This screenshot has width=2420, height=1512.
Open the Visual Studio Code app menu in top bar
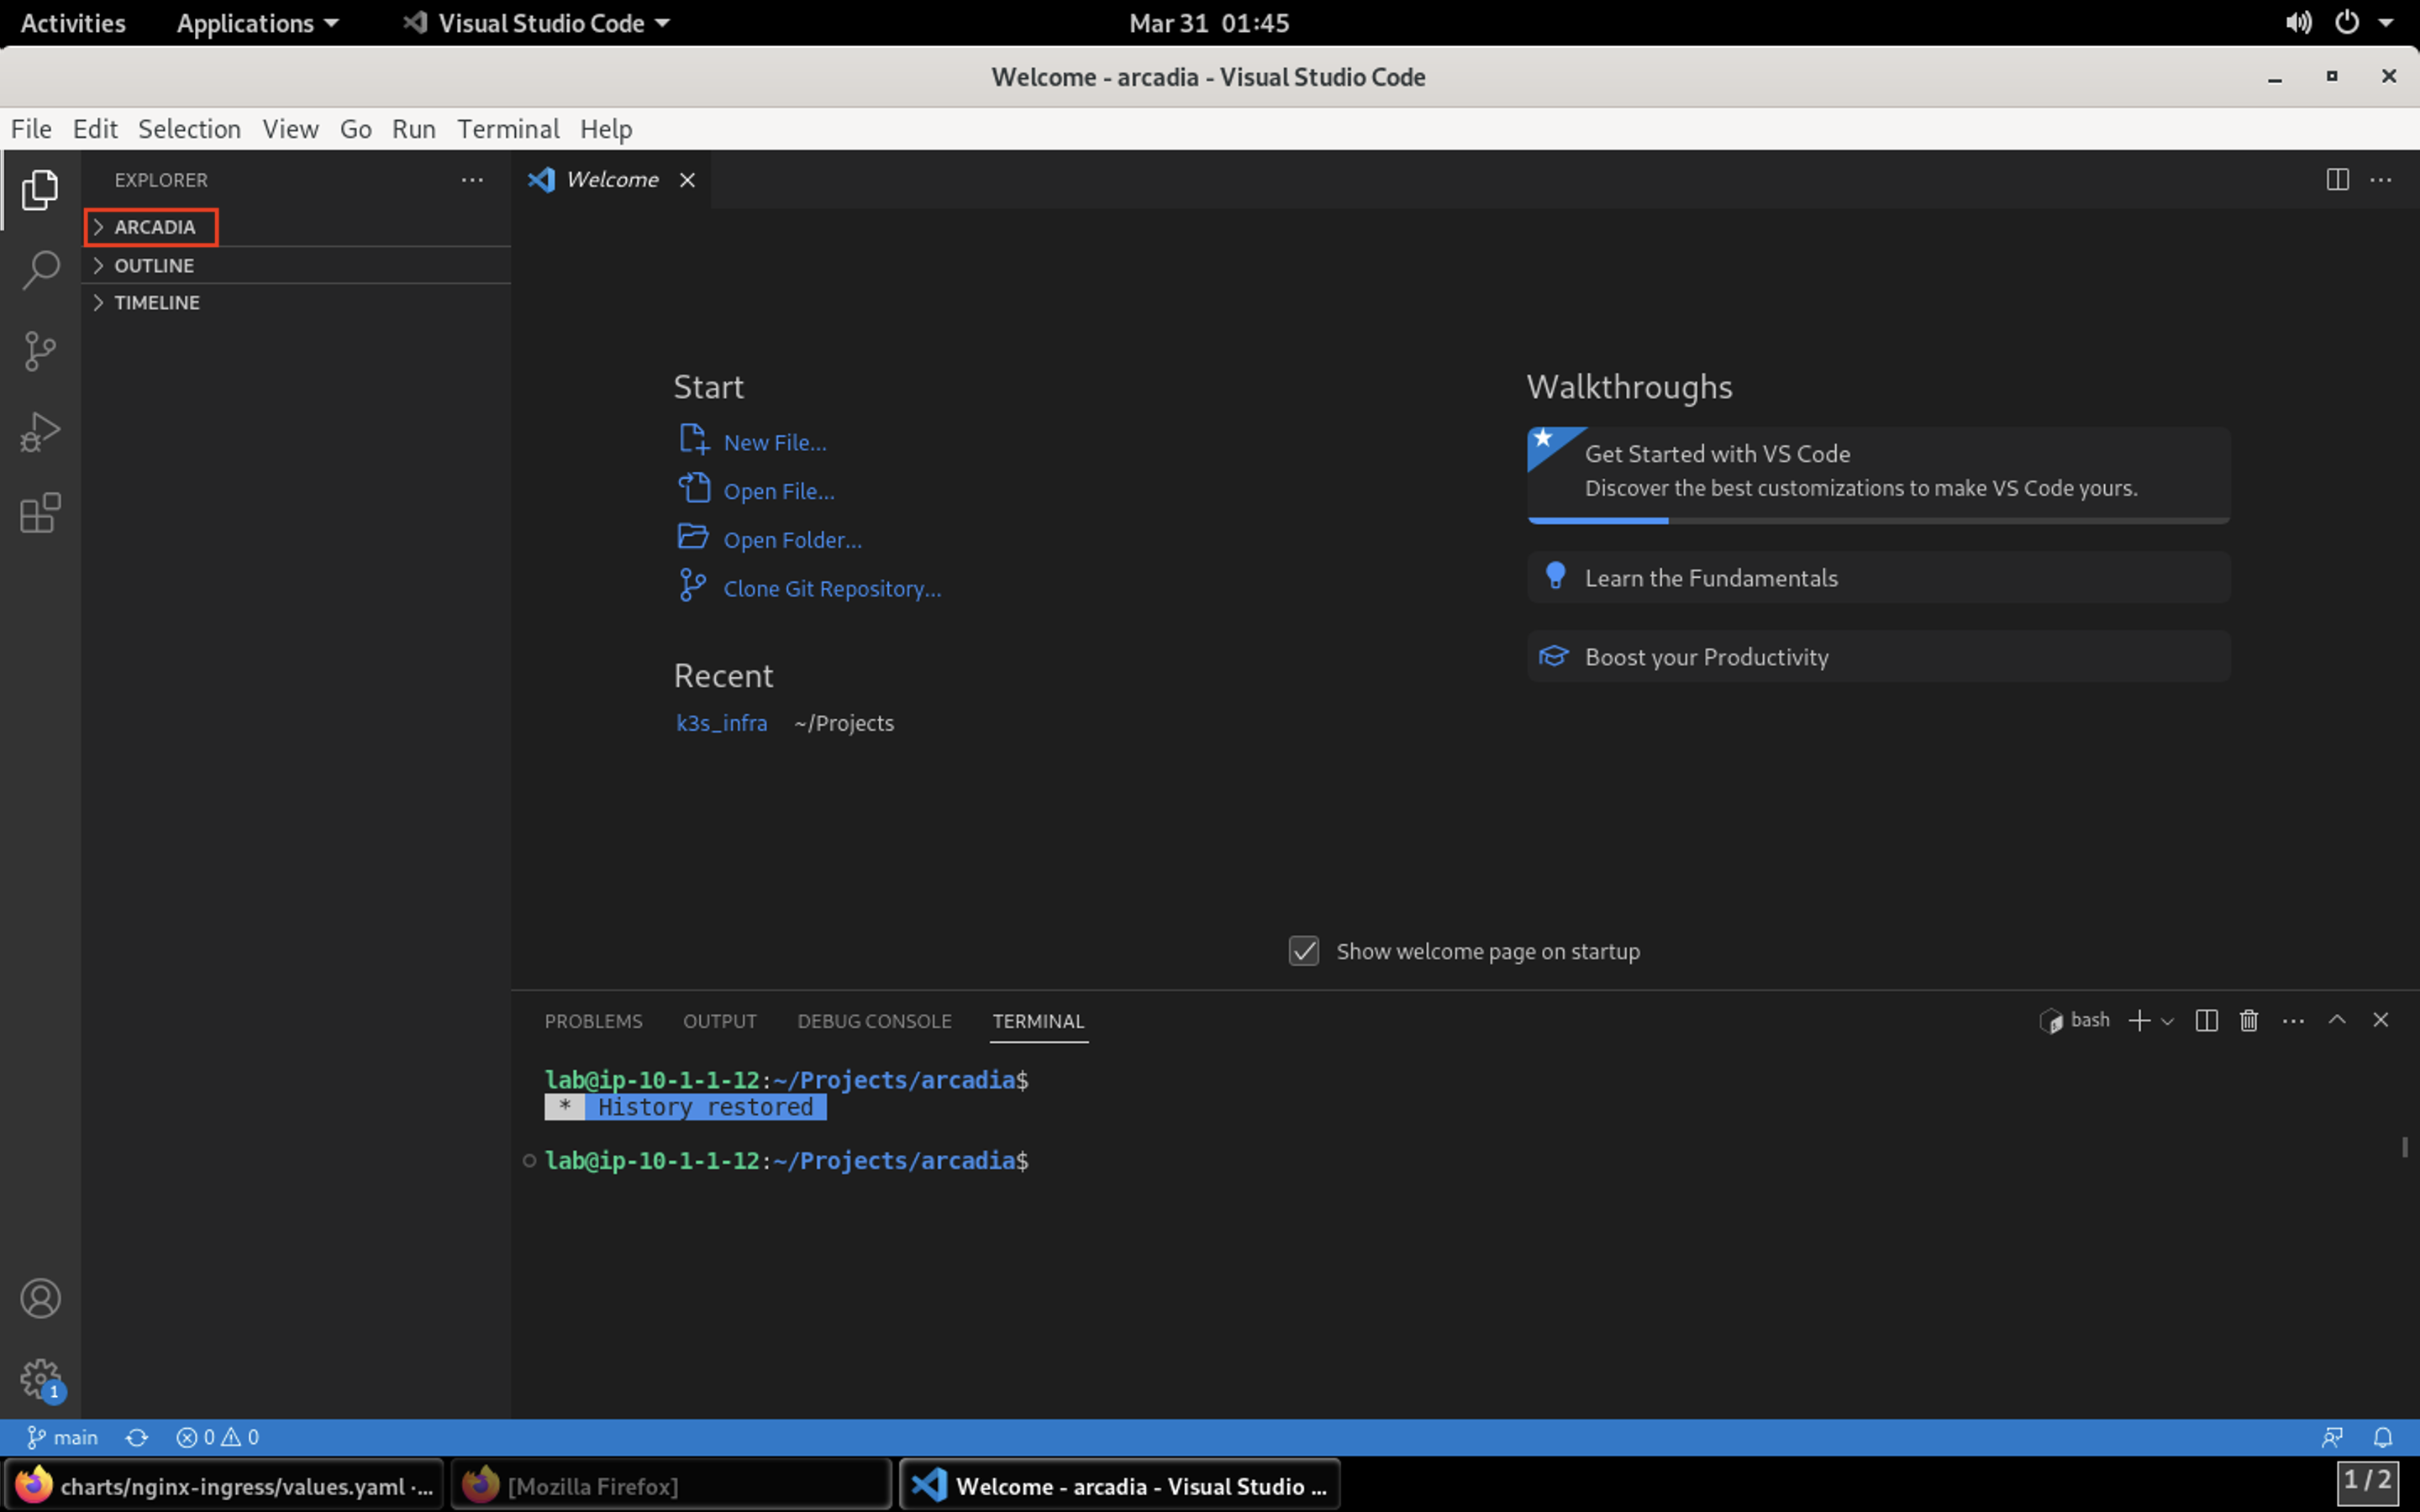[536, 23]
